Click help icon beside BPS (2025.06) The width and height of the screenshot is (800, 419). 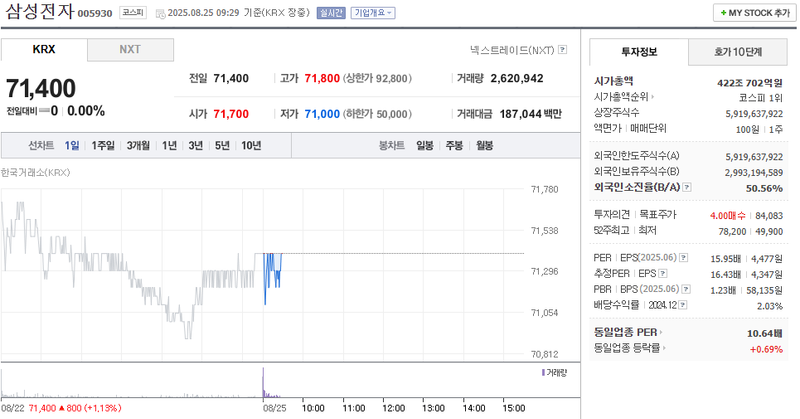pos(686,289)
